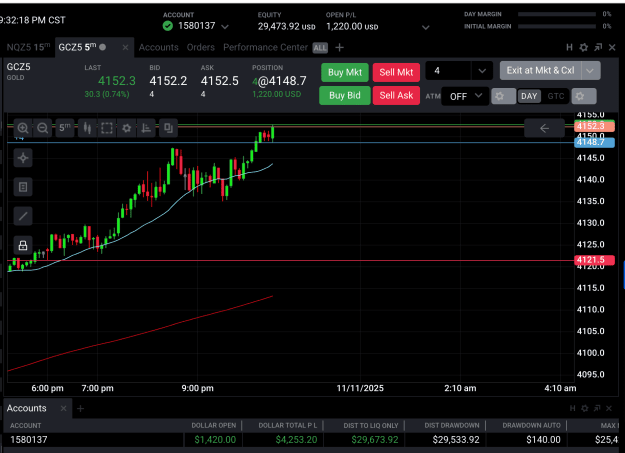The width and height of the screenshot is (625, 453).
Task: Click the $4,253.20 total P L cell
Action: tap(296, 440)
